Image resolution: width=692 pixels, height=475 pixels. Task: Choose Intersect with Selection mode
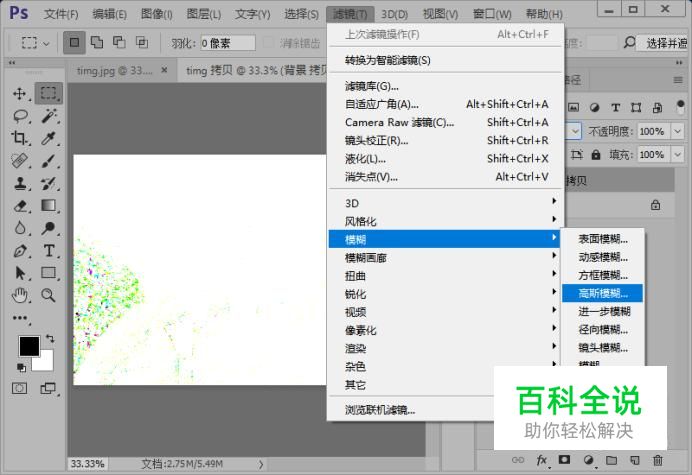point(142,42)
